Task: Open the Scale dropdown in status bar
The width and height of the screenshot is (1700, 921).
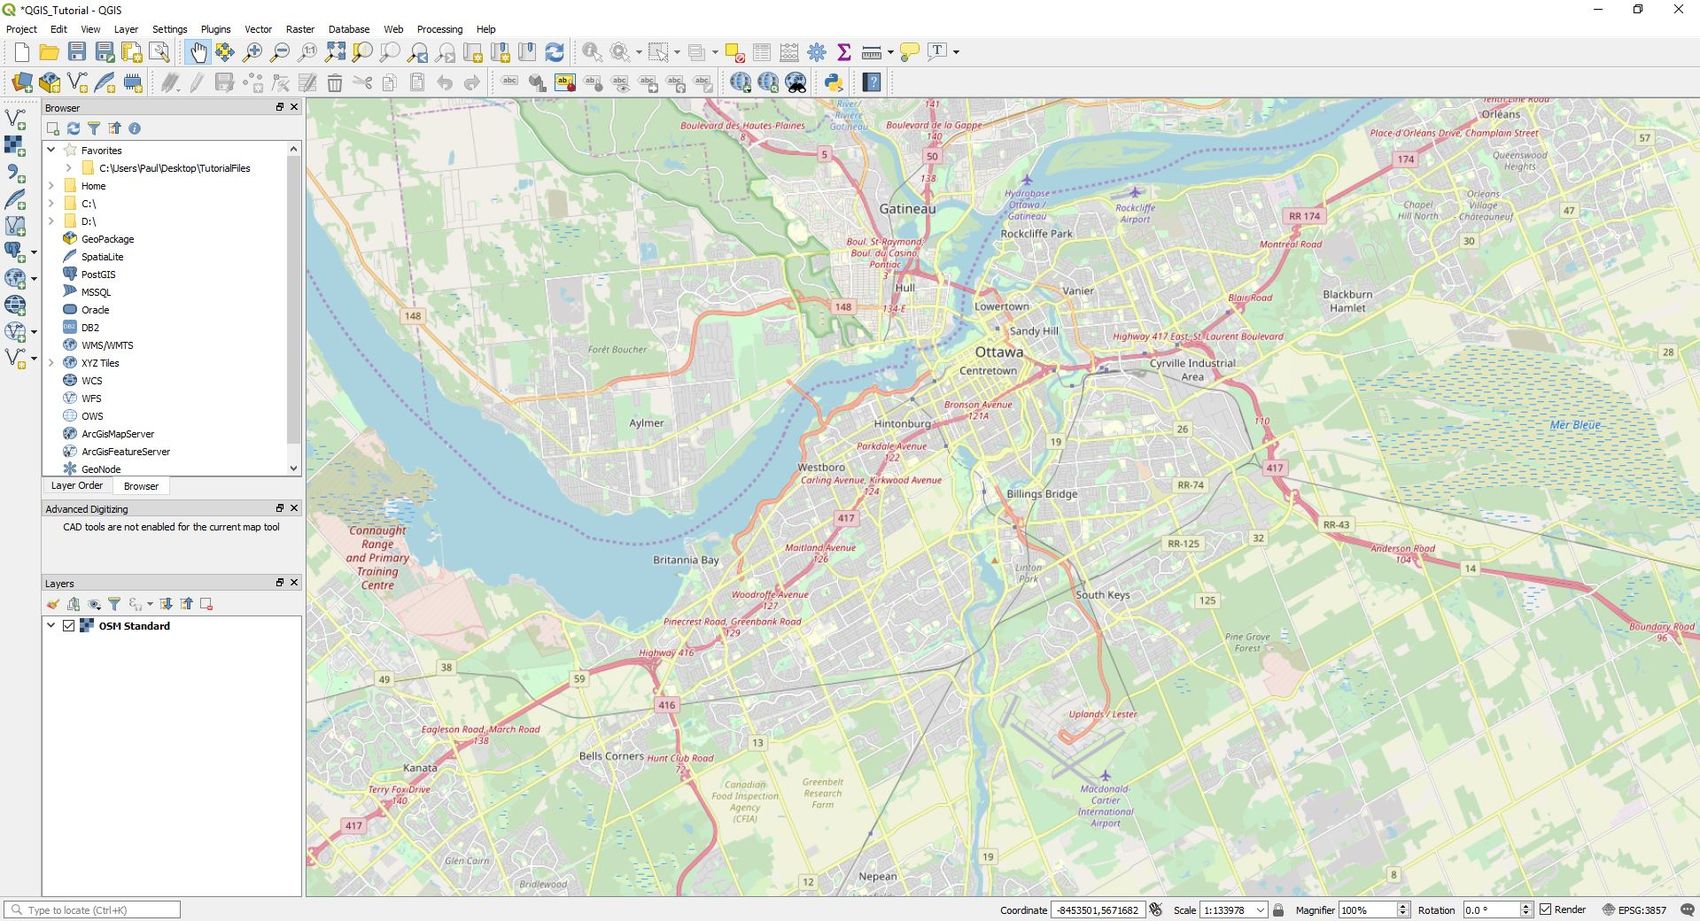Action: (1260, 910)
